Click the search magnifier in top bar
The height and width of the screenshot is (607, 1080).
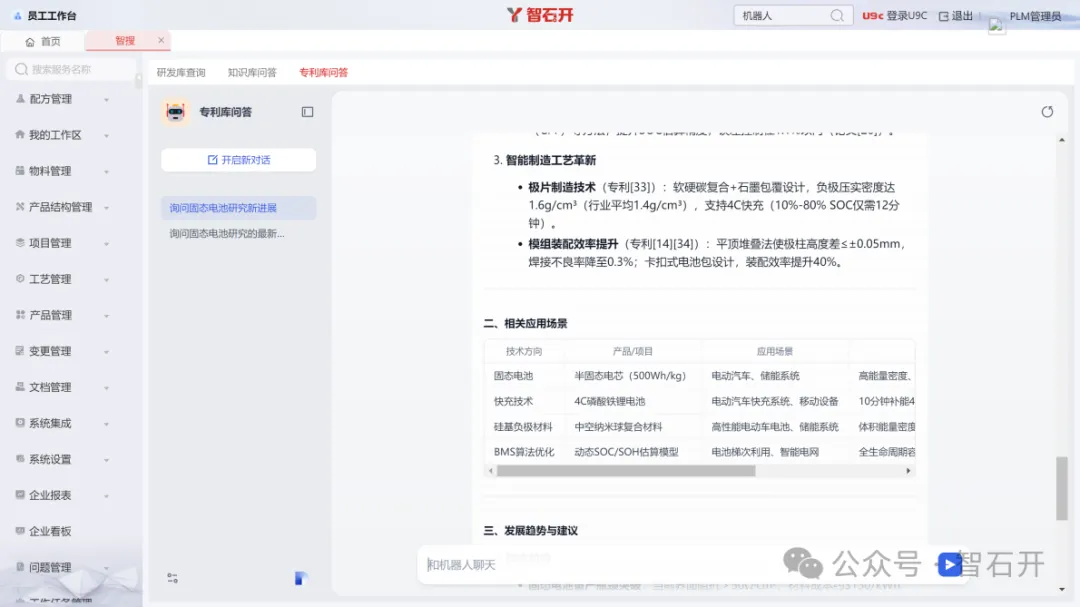tap(837, 16)
